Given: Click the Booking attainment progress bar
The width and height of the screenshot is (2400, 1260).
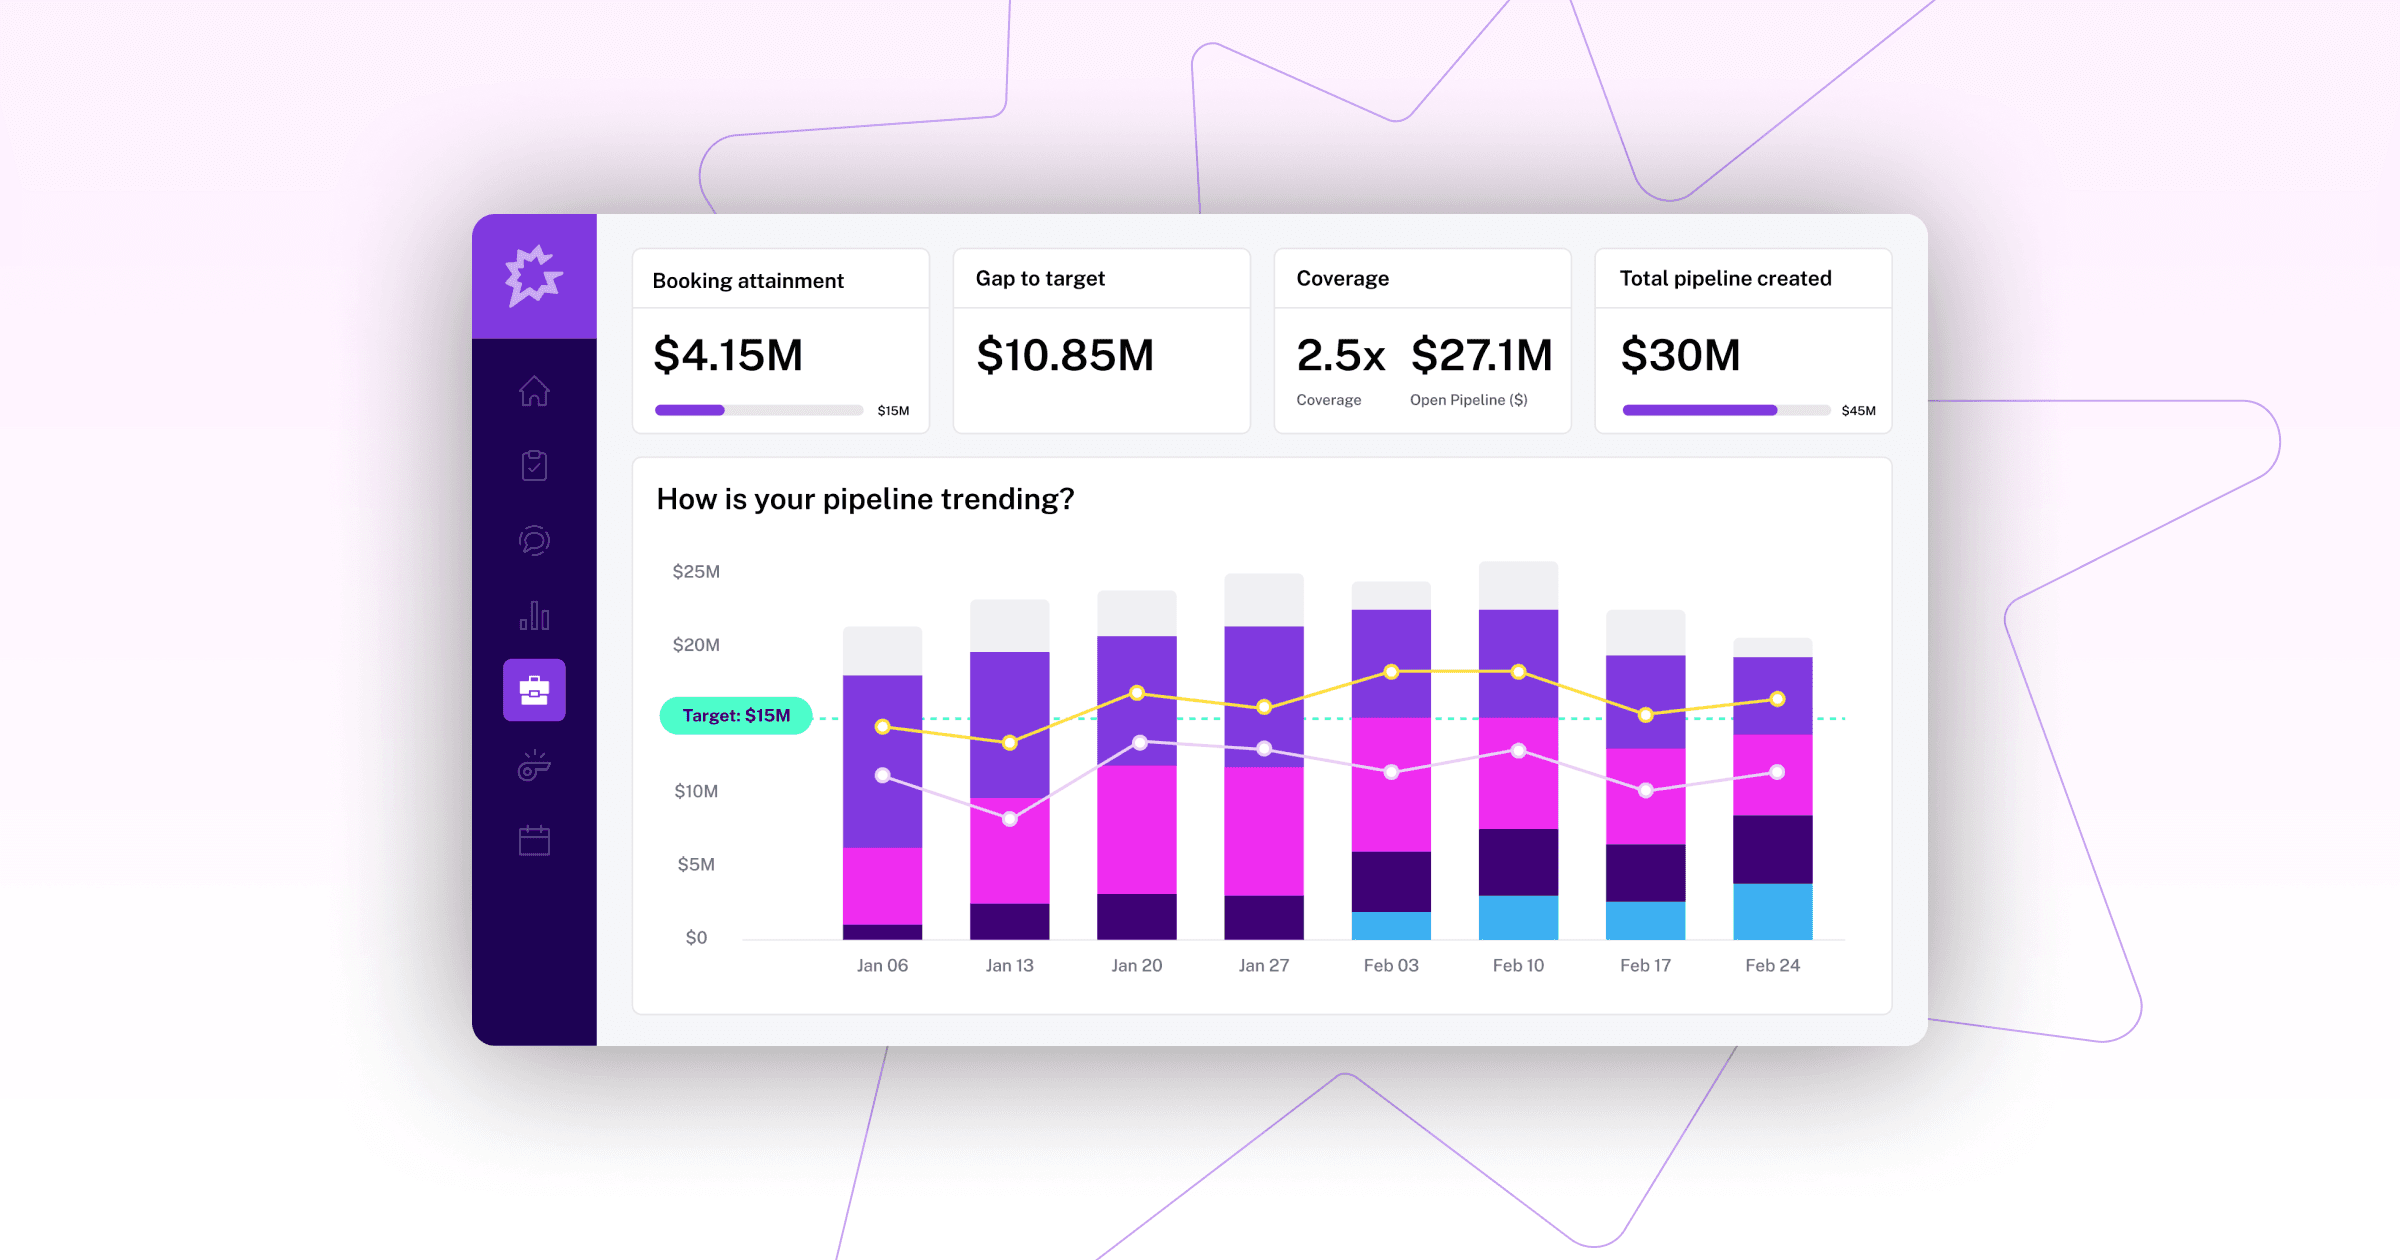Looking at the screenshot, I should pos(758,410).
